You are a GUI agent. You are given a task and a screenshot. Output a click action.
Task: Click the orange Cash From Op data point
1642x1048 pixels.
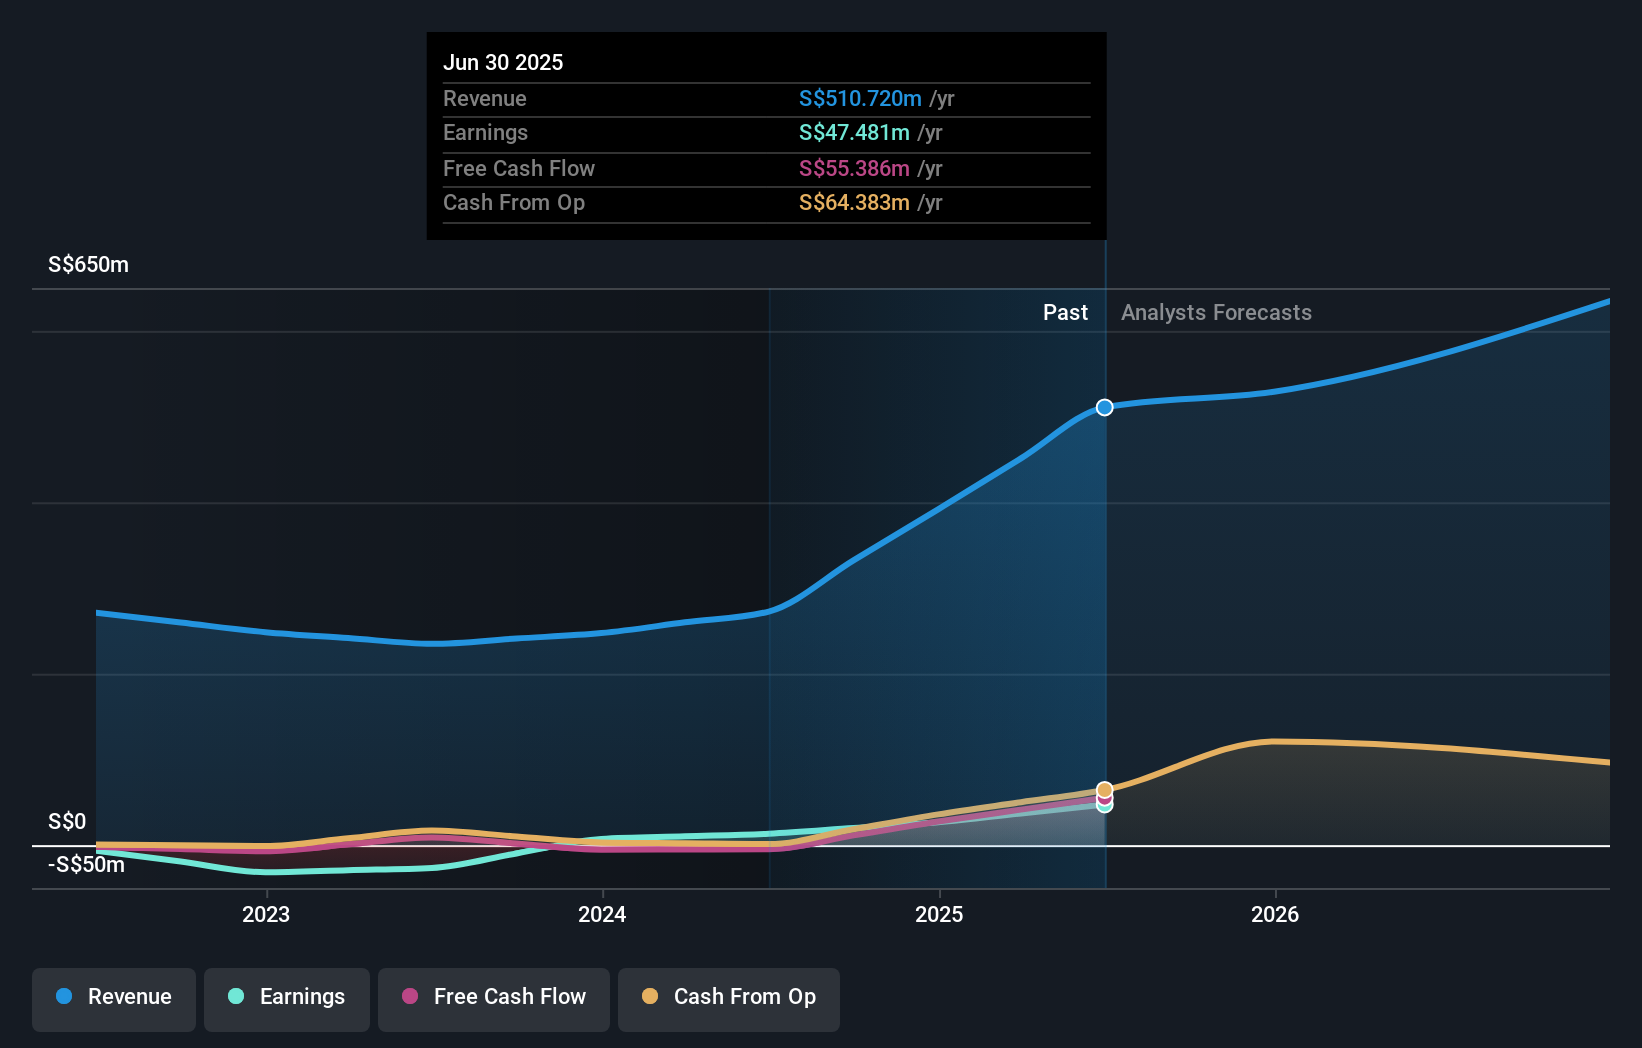click(x=1104, y=790)
